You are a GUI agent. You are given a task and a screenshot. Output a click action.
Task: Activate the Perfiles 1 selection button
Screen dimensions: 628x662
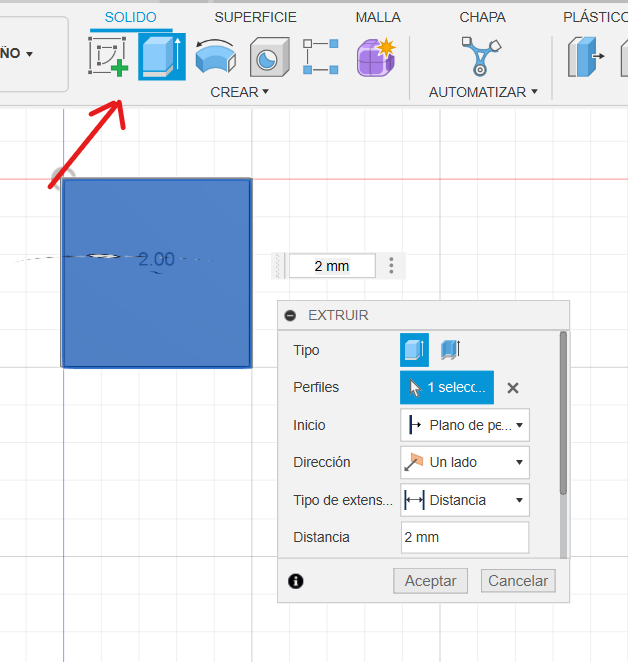pyautogui.click(x=447, y=388)
